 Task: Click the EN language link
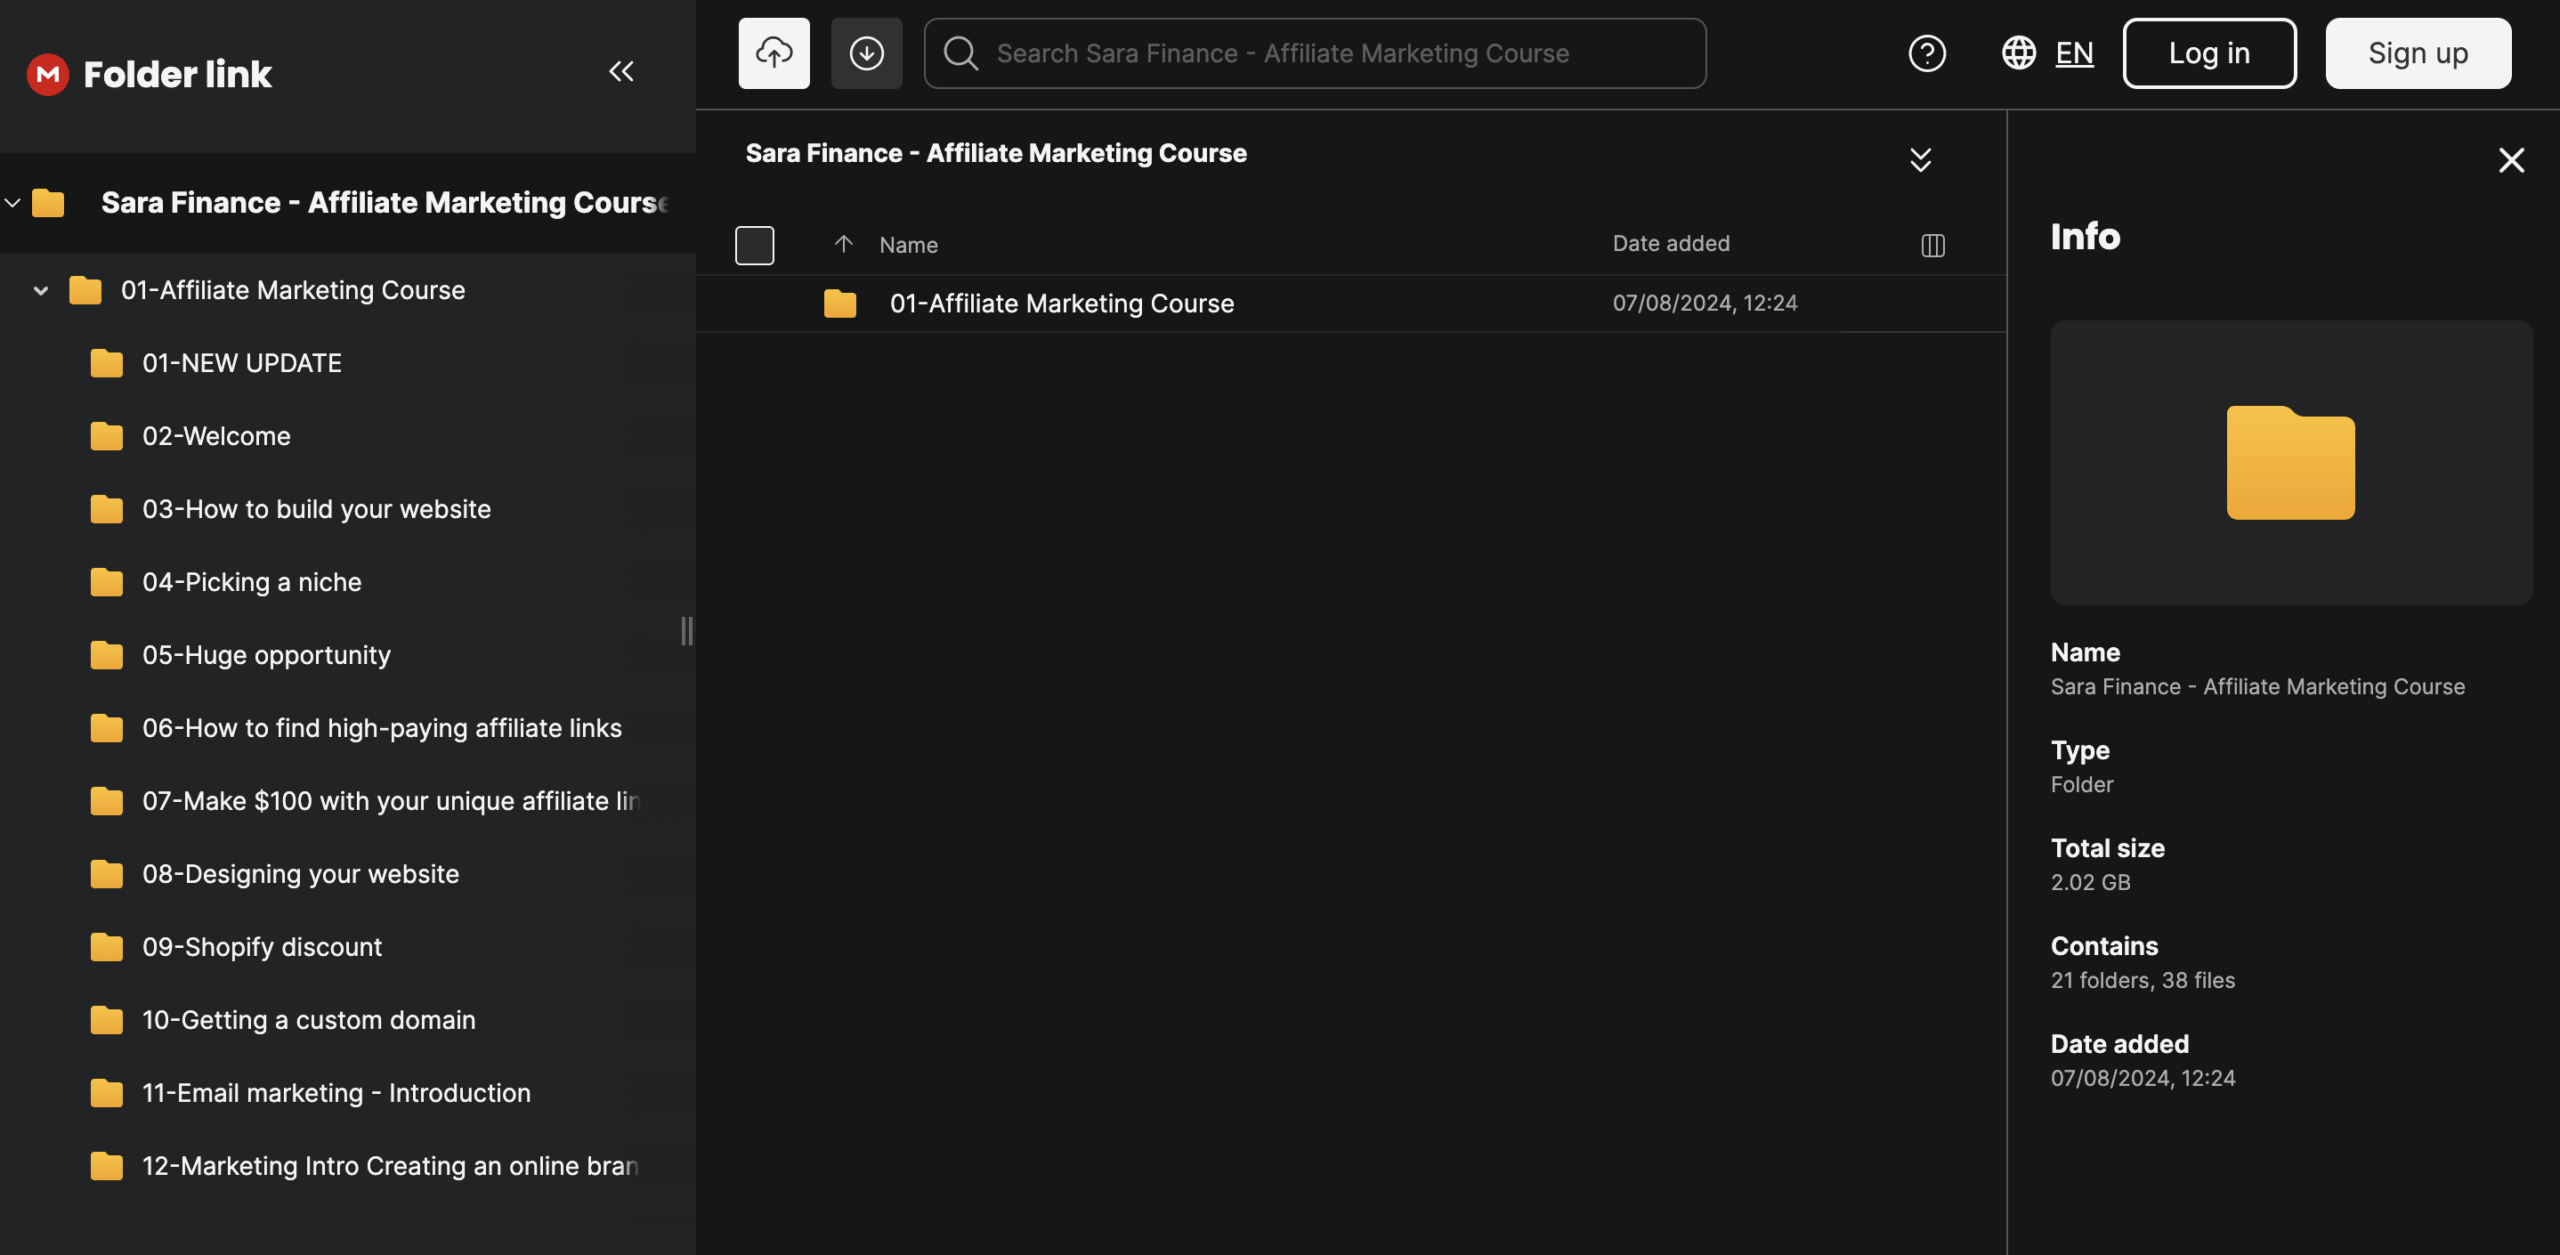pos(2074,53)
